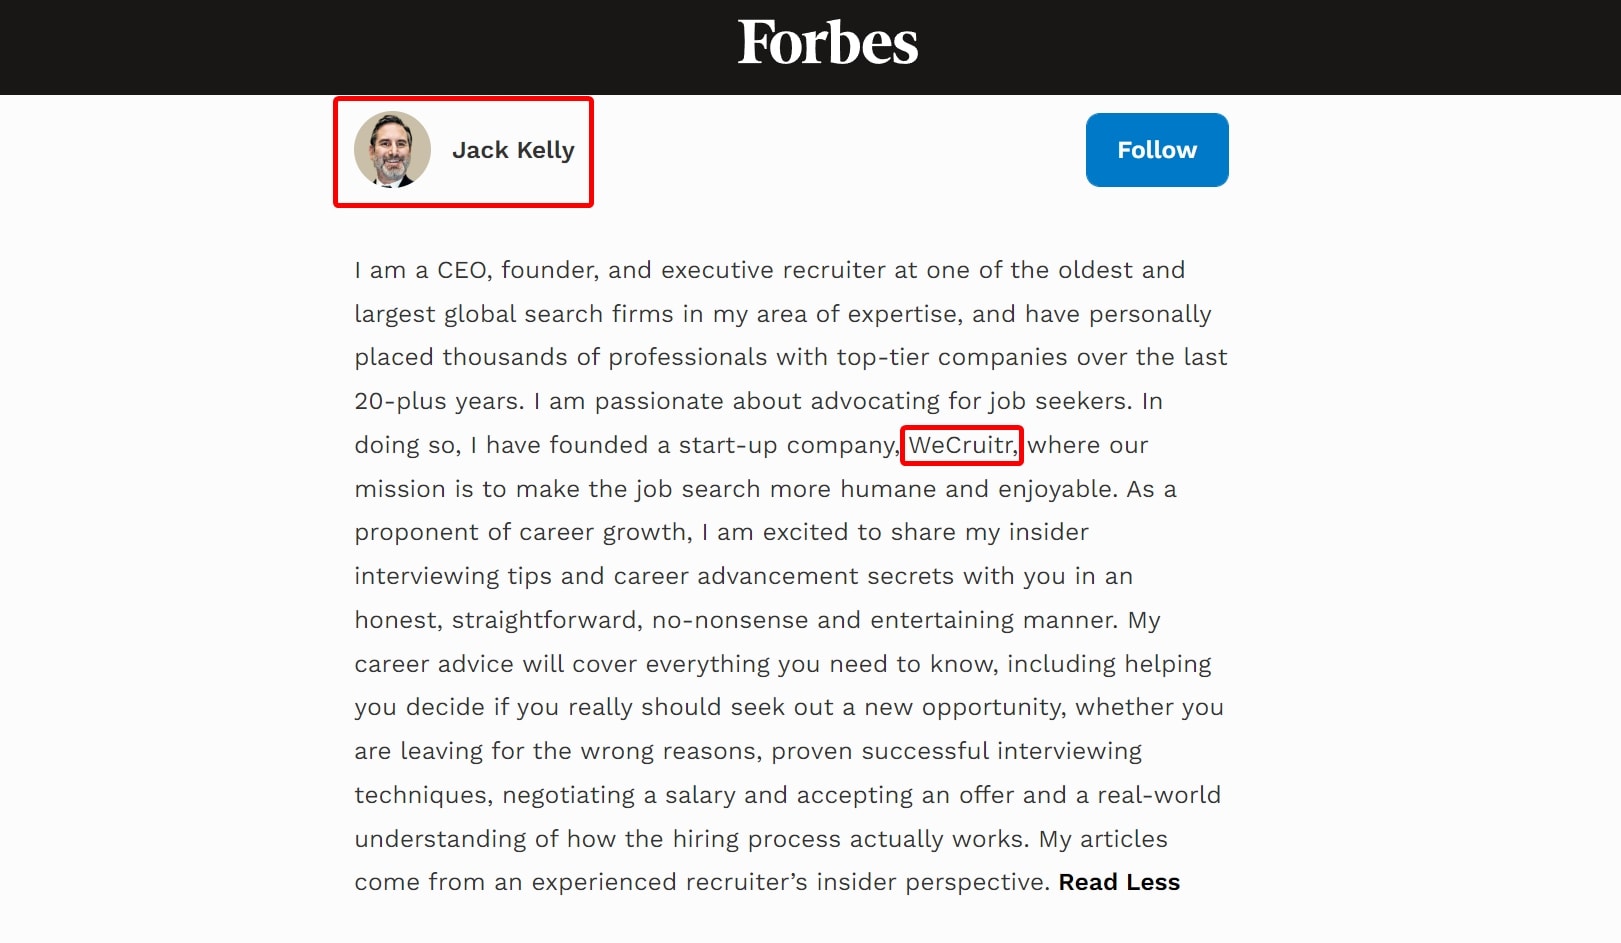Click the phrase "start-up company"
Screen dimensions: 1621x943
[x=787, y=445]
